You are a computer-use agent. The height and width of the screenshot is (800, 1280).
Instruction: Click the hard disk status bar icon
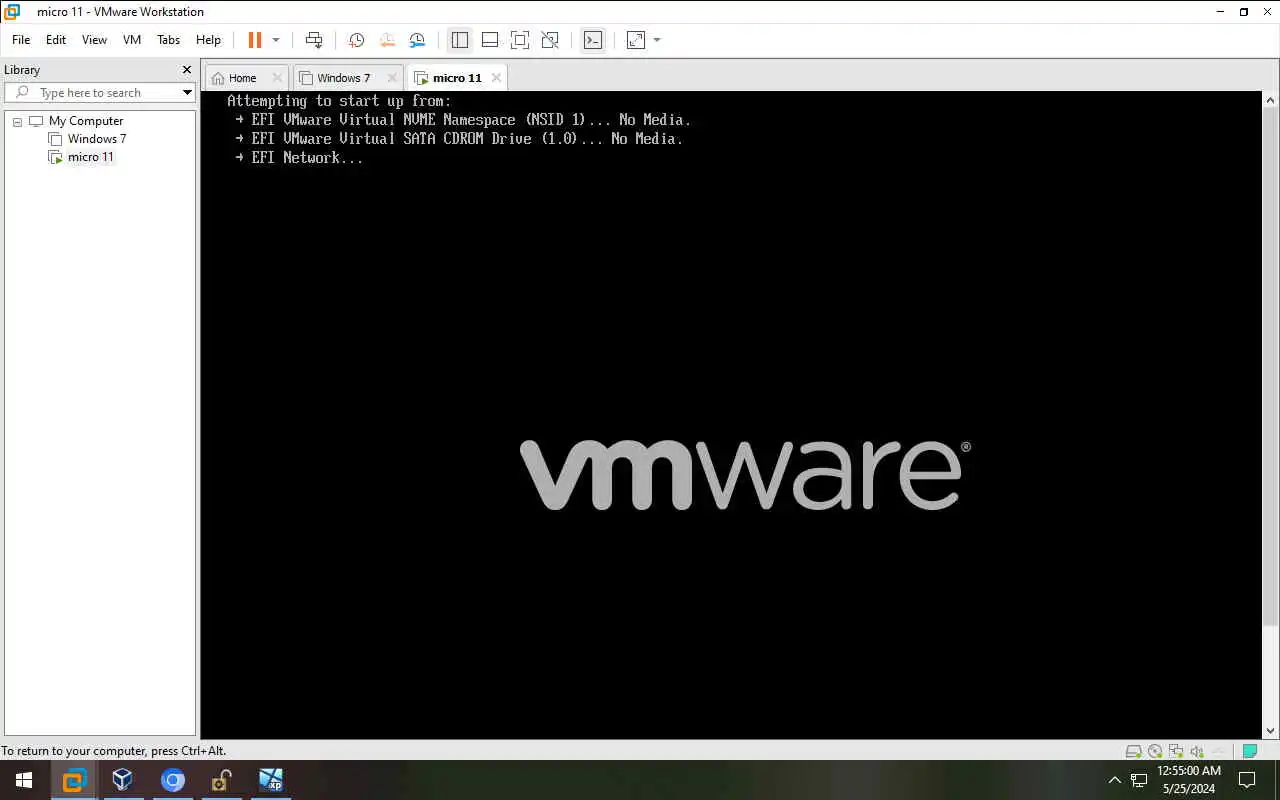pyautogui.click(x=1133, y=751)
